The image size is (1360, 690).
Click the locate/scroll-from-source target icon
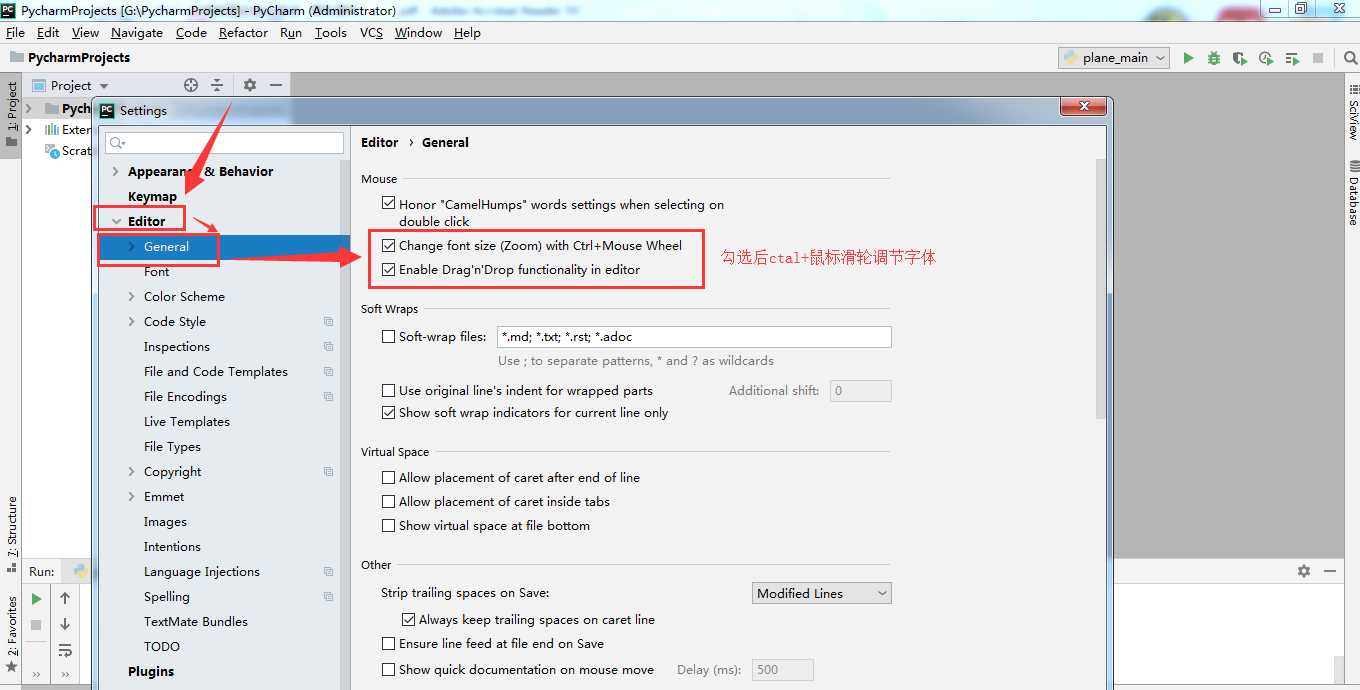click(x=191, y=85)
